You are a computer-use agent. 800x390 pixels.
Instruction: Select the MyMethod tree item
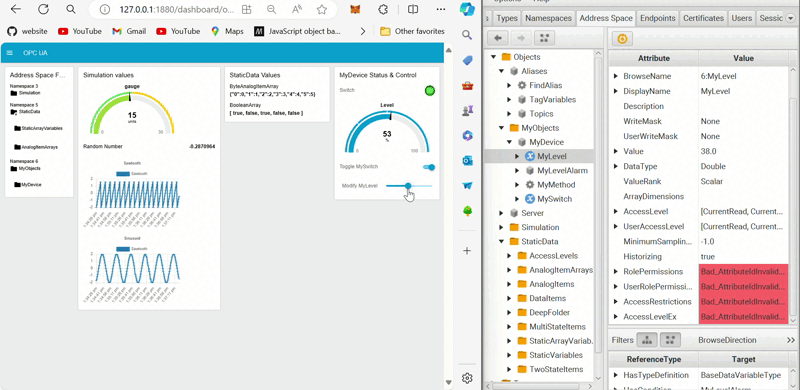click(550, 185)
